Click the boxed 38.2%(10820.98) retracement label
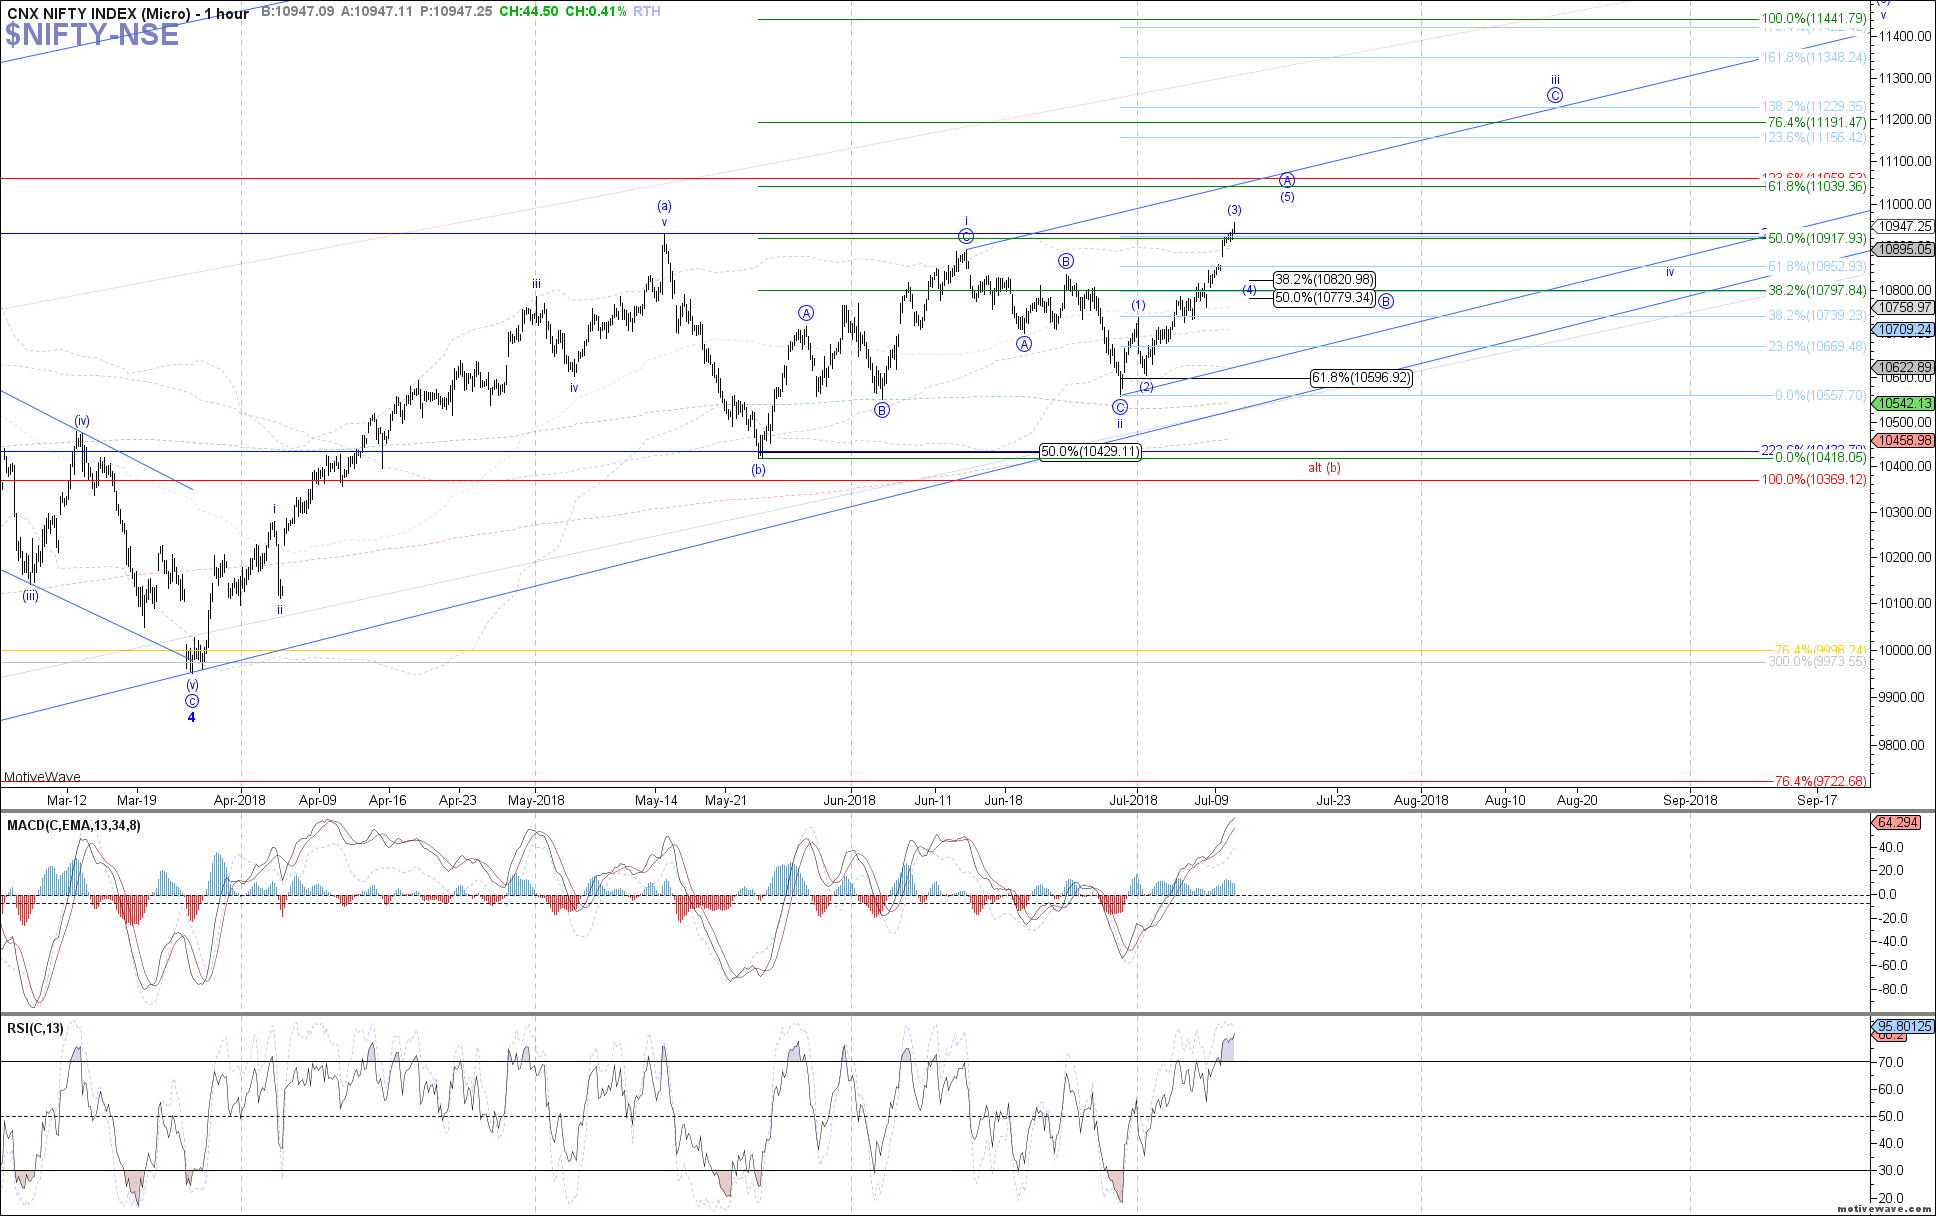 tap(1324, 280)
